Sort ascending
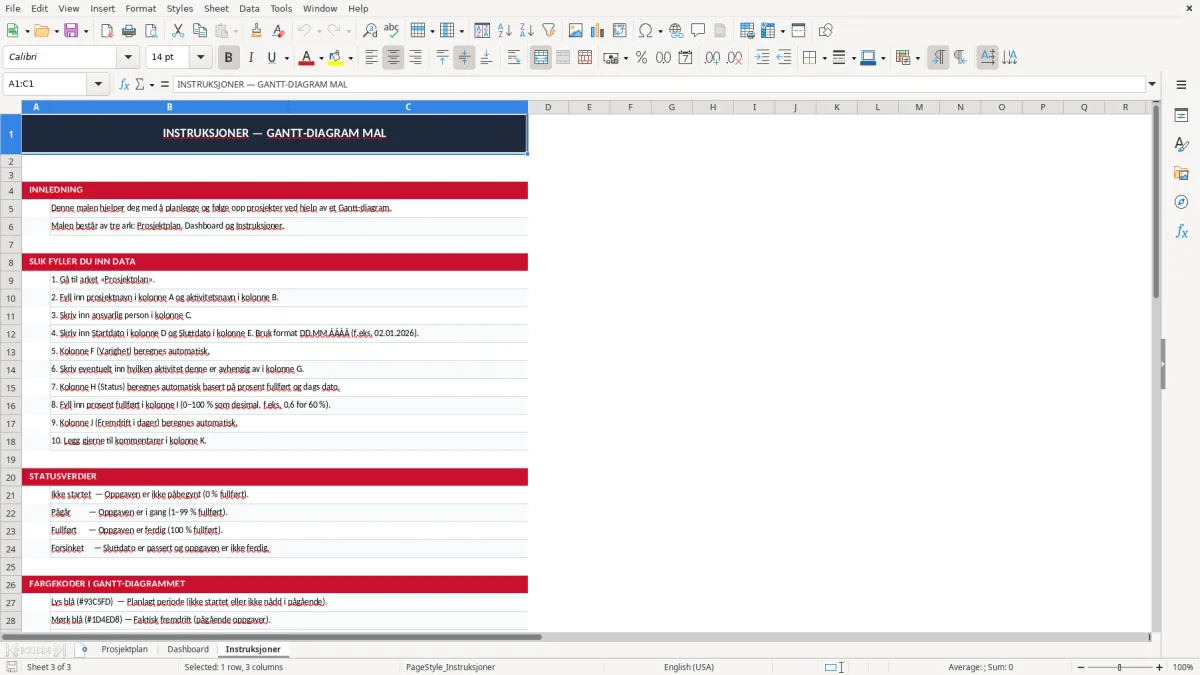This screenshot has width=1200, height=675. coord(505,31)
